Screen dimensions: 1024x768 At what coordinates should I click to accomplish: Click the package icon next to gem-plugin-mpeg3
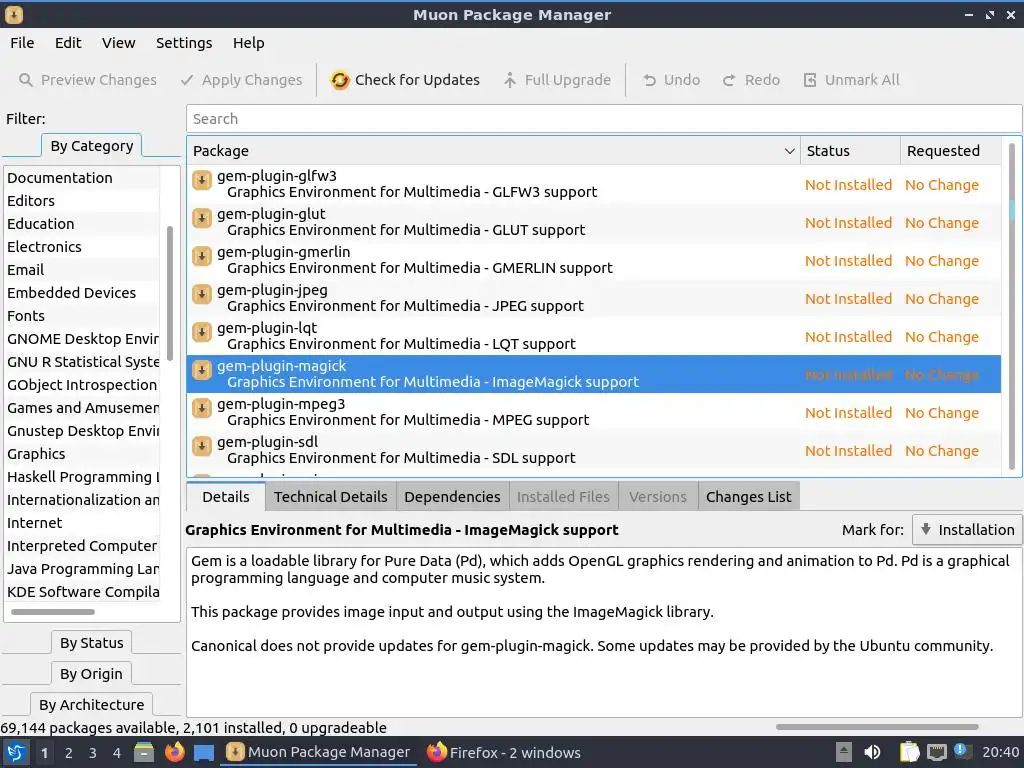point(202,408)
